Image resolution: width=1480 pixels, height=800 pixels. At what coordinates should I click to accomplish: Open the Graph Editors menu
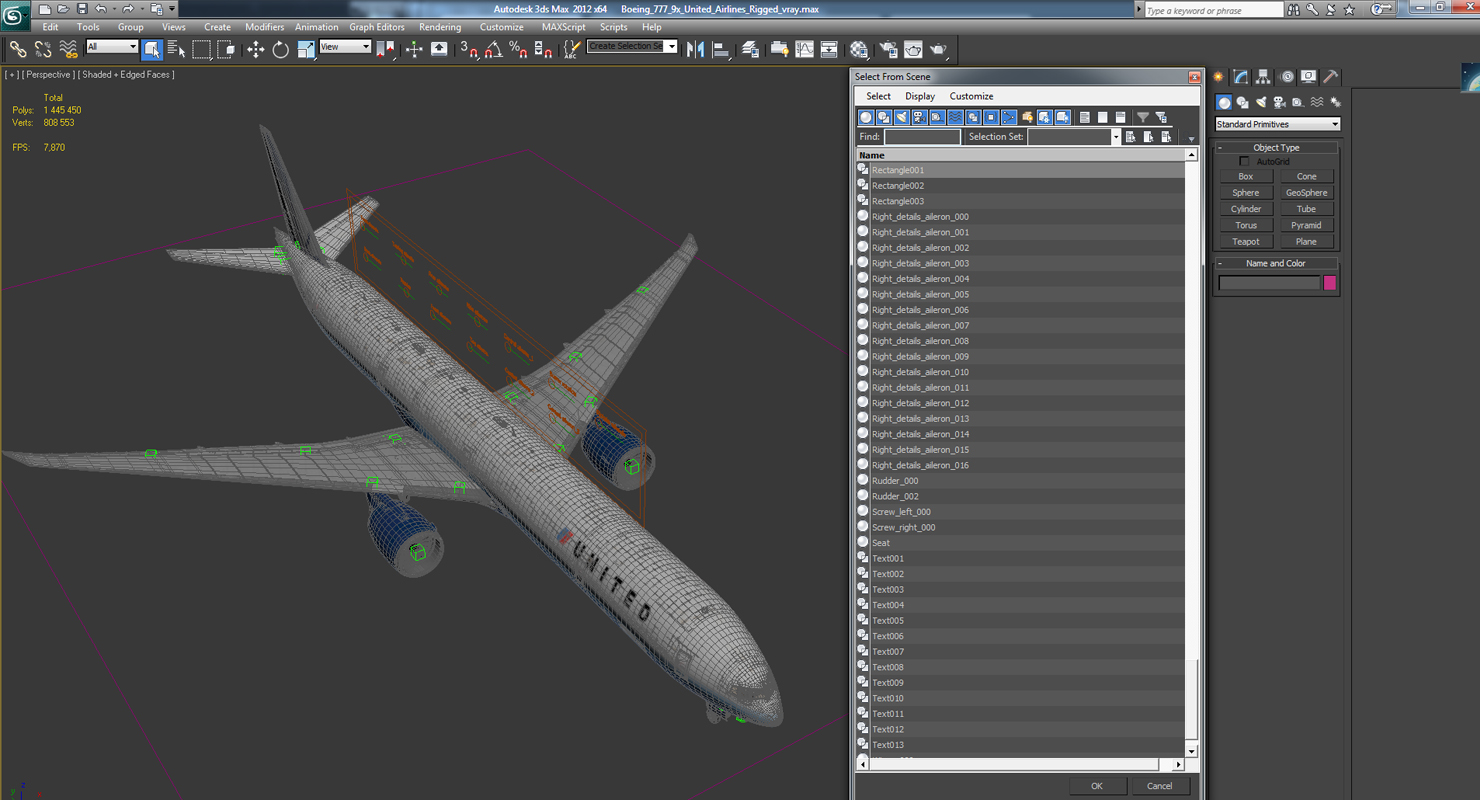click(377, 27)
